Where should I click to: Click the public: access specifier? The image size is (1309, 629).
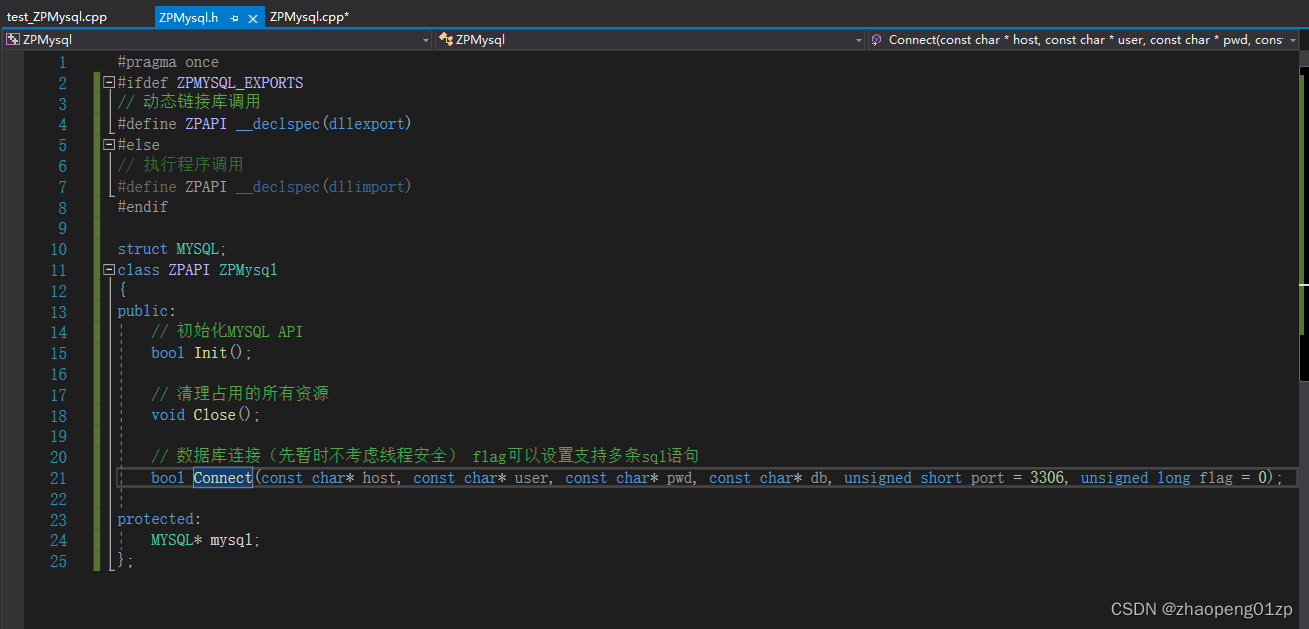point(147,311)
